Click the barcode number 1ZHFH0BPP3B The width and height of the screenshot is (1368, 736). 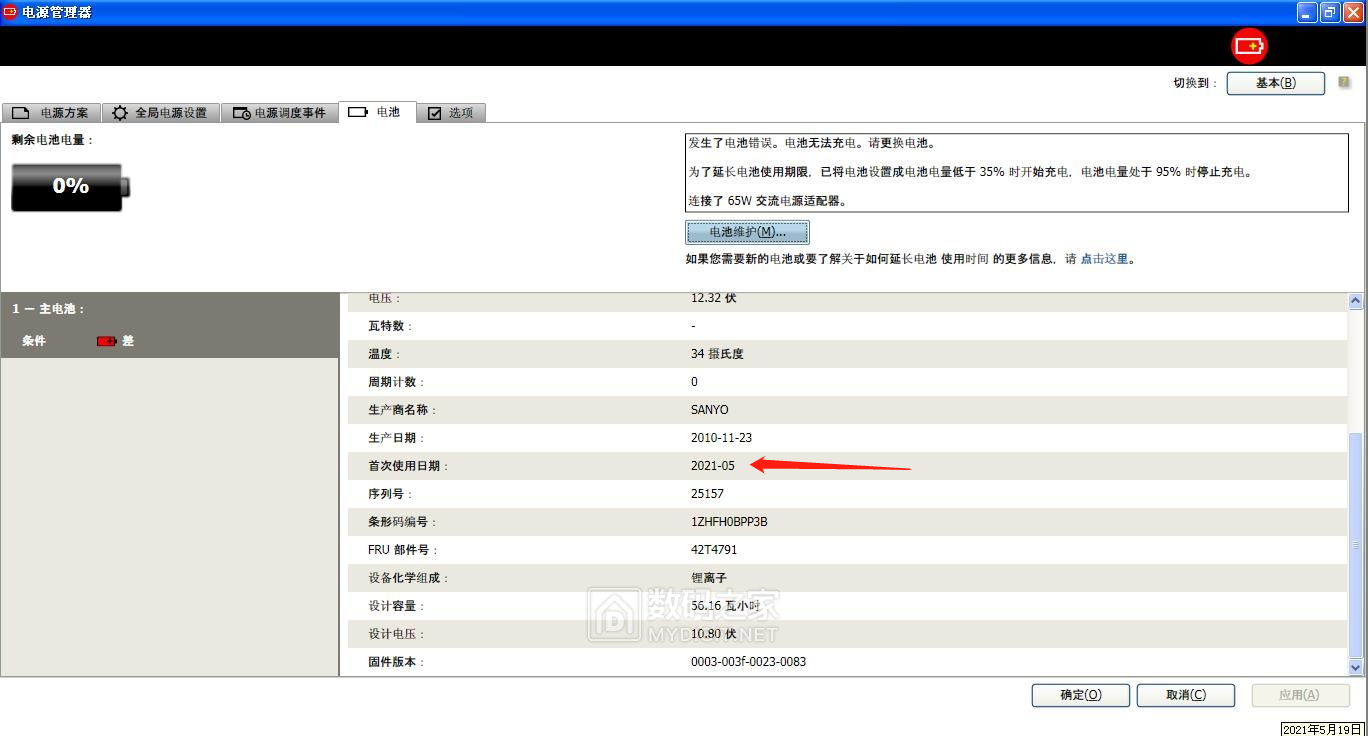click(x=729, y=522)
